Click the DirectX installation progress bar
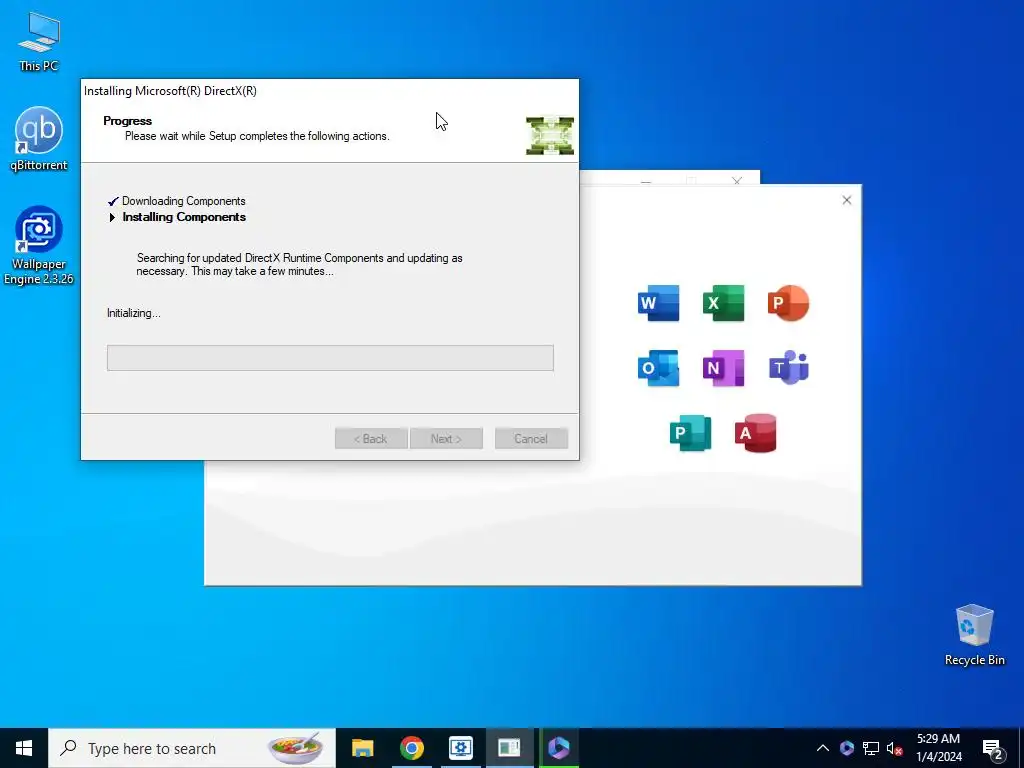This screenshot has height=768, width=1024. [x=330, y=358]
